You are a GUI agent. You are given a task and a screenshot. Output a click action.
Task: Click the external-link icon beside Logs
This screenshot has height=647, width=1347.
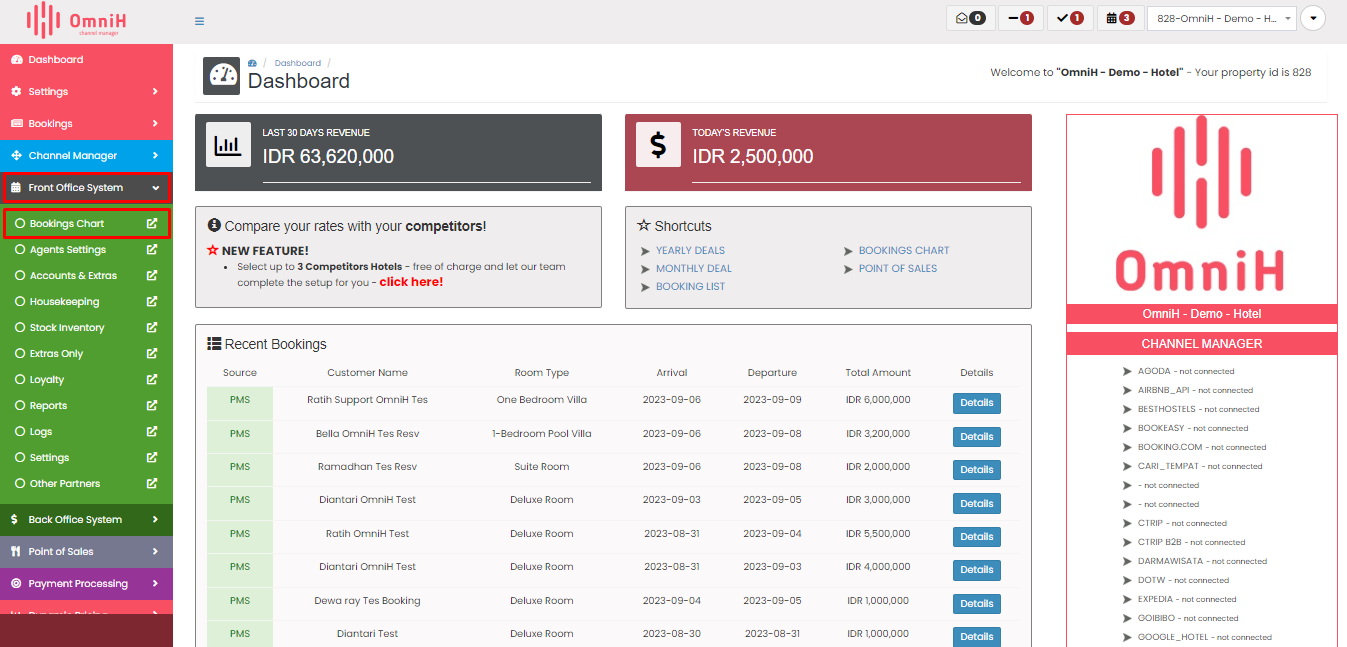click(x=152, y=432)
